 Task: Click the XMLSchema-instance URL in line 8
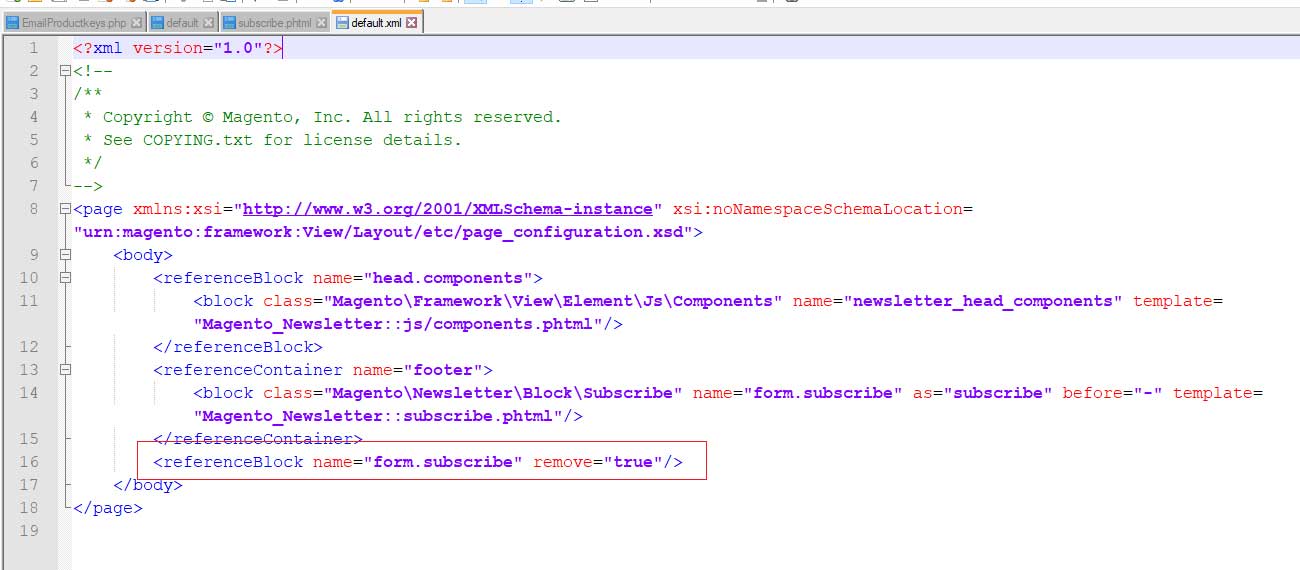coord(448,209)
